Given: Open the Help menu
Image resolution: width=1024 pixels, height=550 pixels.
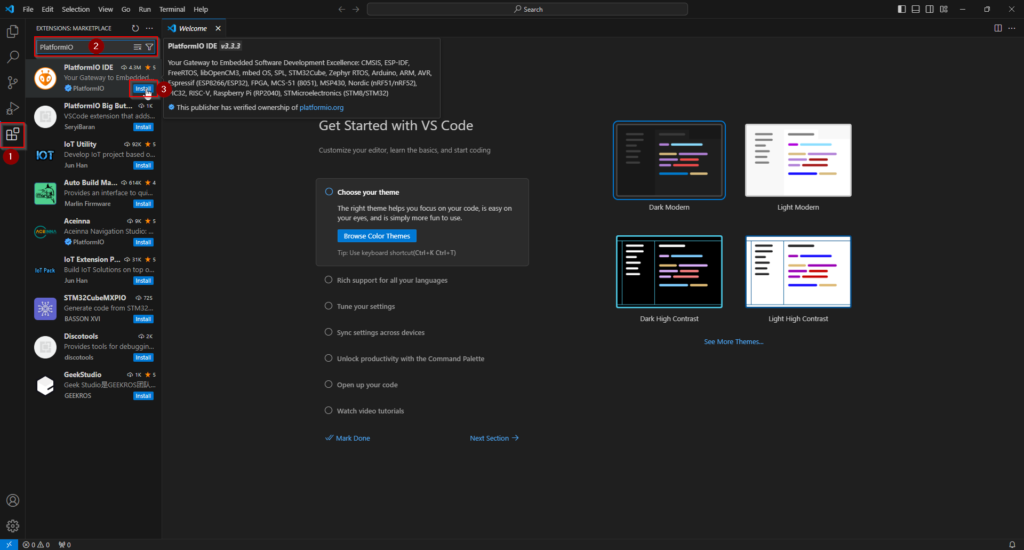Looking at the screenshot, I should tap(200, 9).
